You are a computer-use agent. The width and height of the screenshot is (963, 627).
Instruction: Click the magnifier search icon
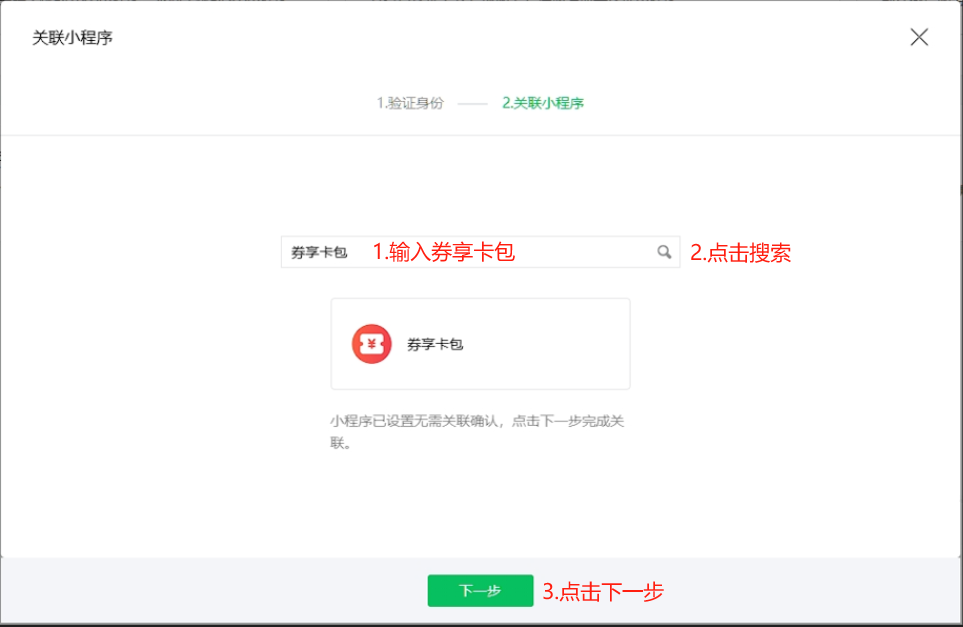(x=664, y=252)
